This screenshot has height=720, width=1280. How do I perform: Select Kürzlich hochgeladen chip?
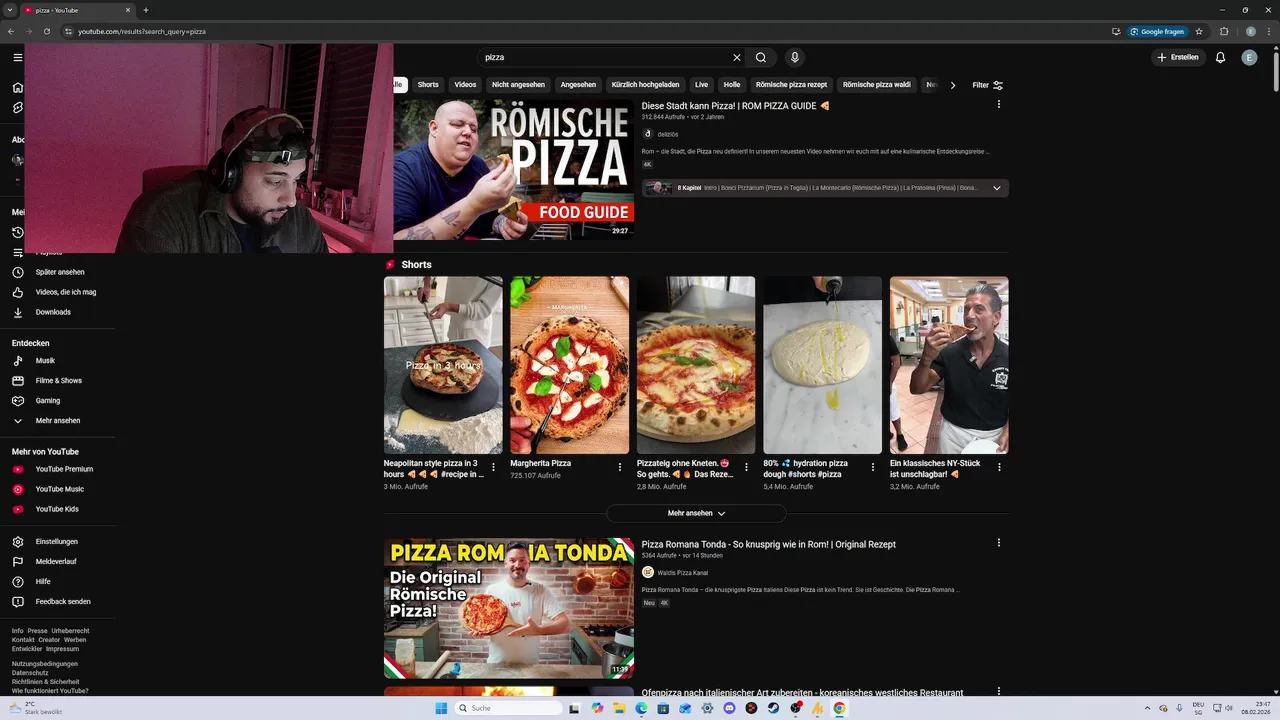click(645, 85)
